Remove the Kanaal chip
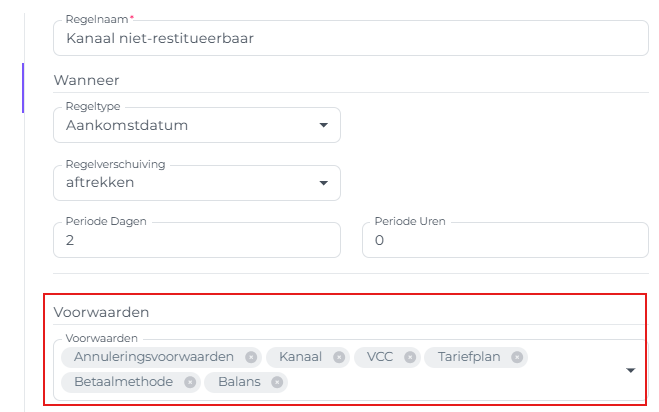Screen dimensions: 659x412 [339, 357]
